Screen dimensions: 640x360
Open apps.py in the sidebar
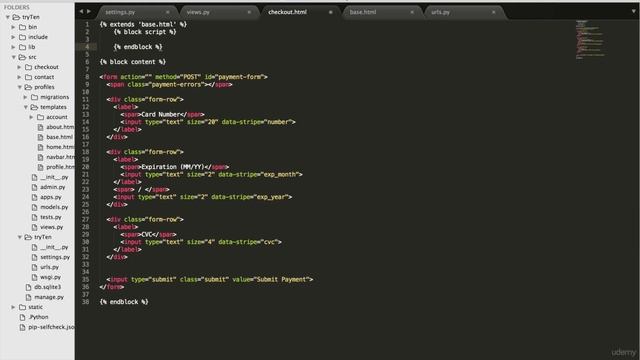(x=51, y=197)
